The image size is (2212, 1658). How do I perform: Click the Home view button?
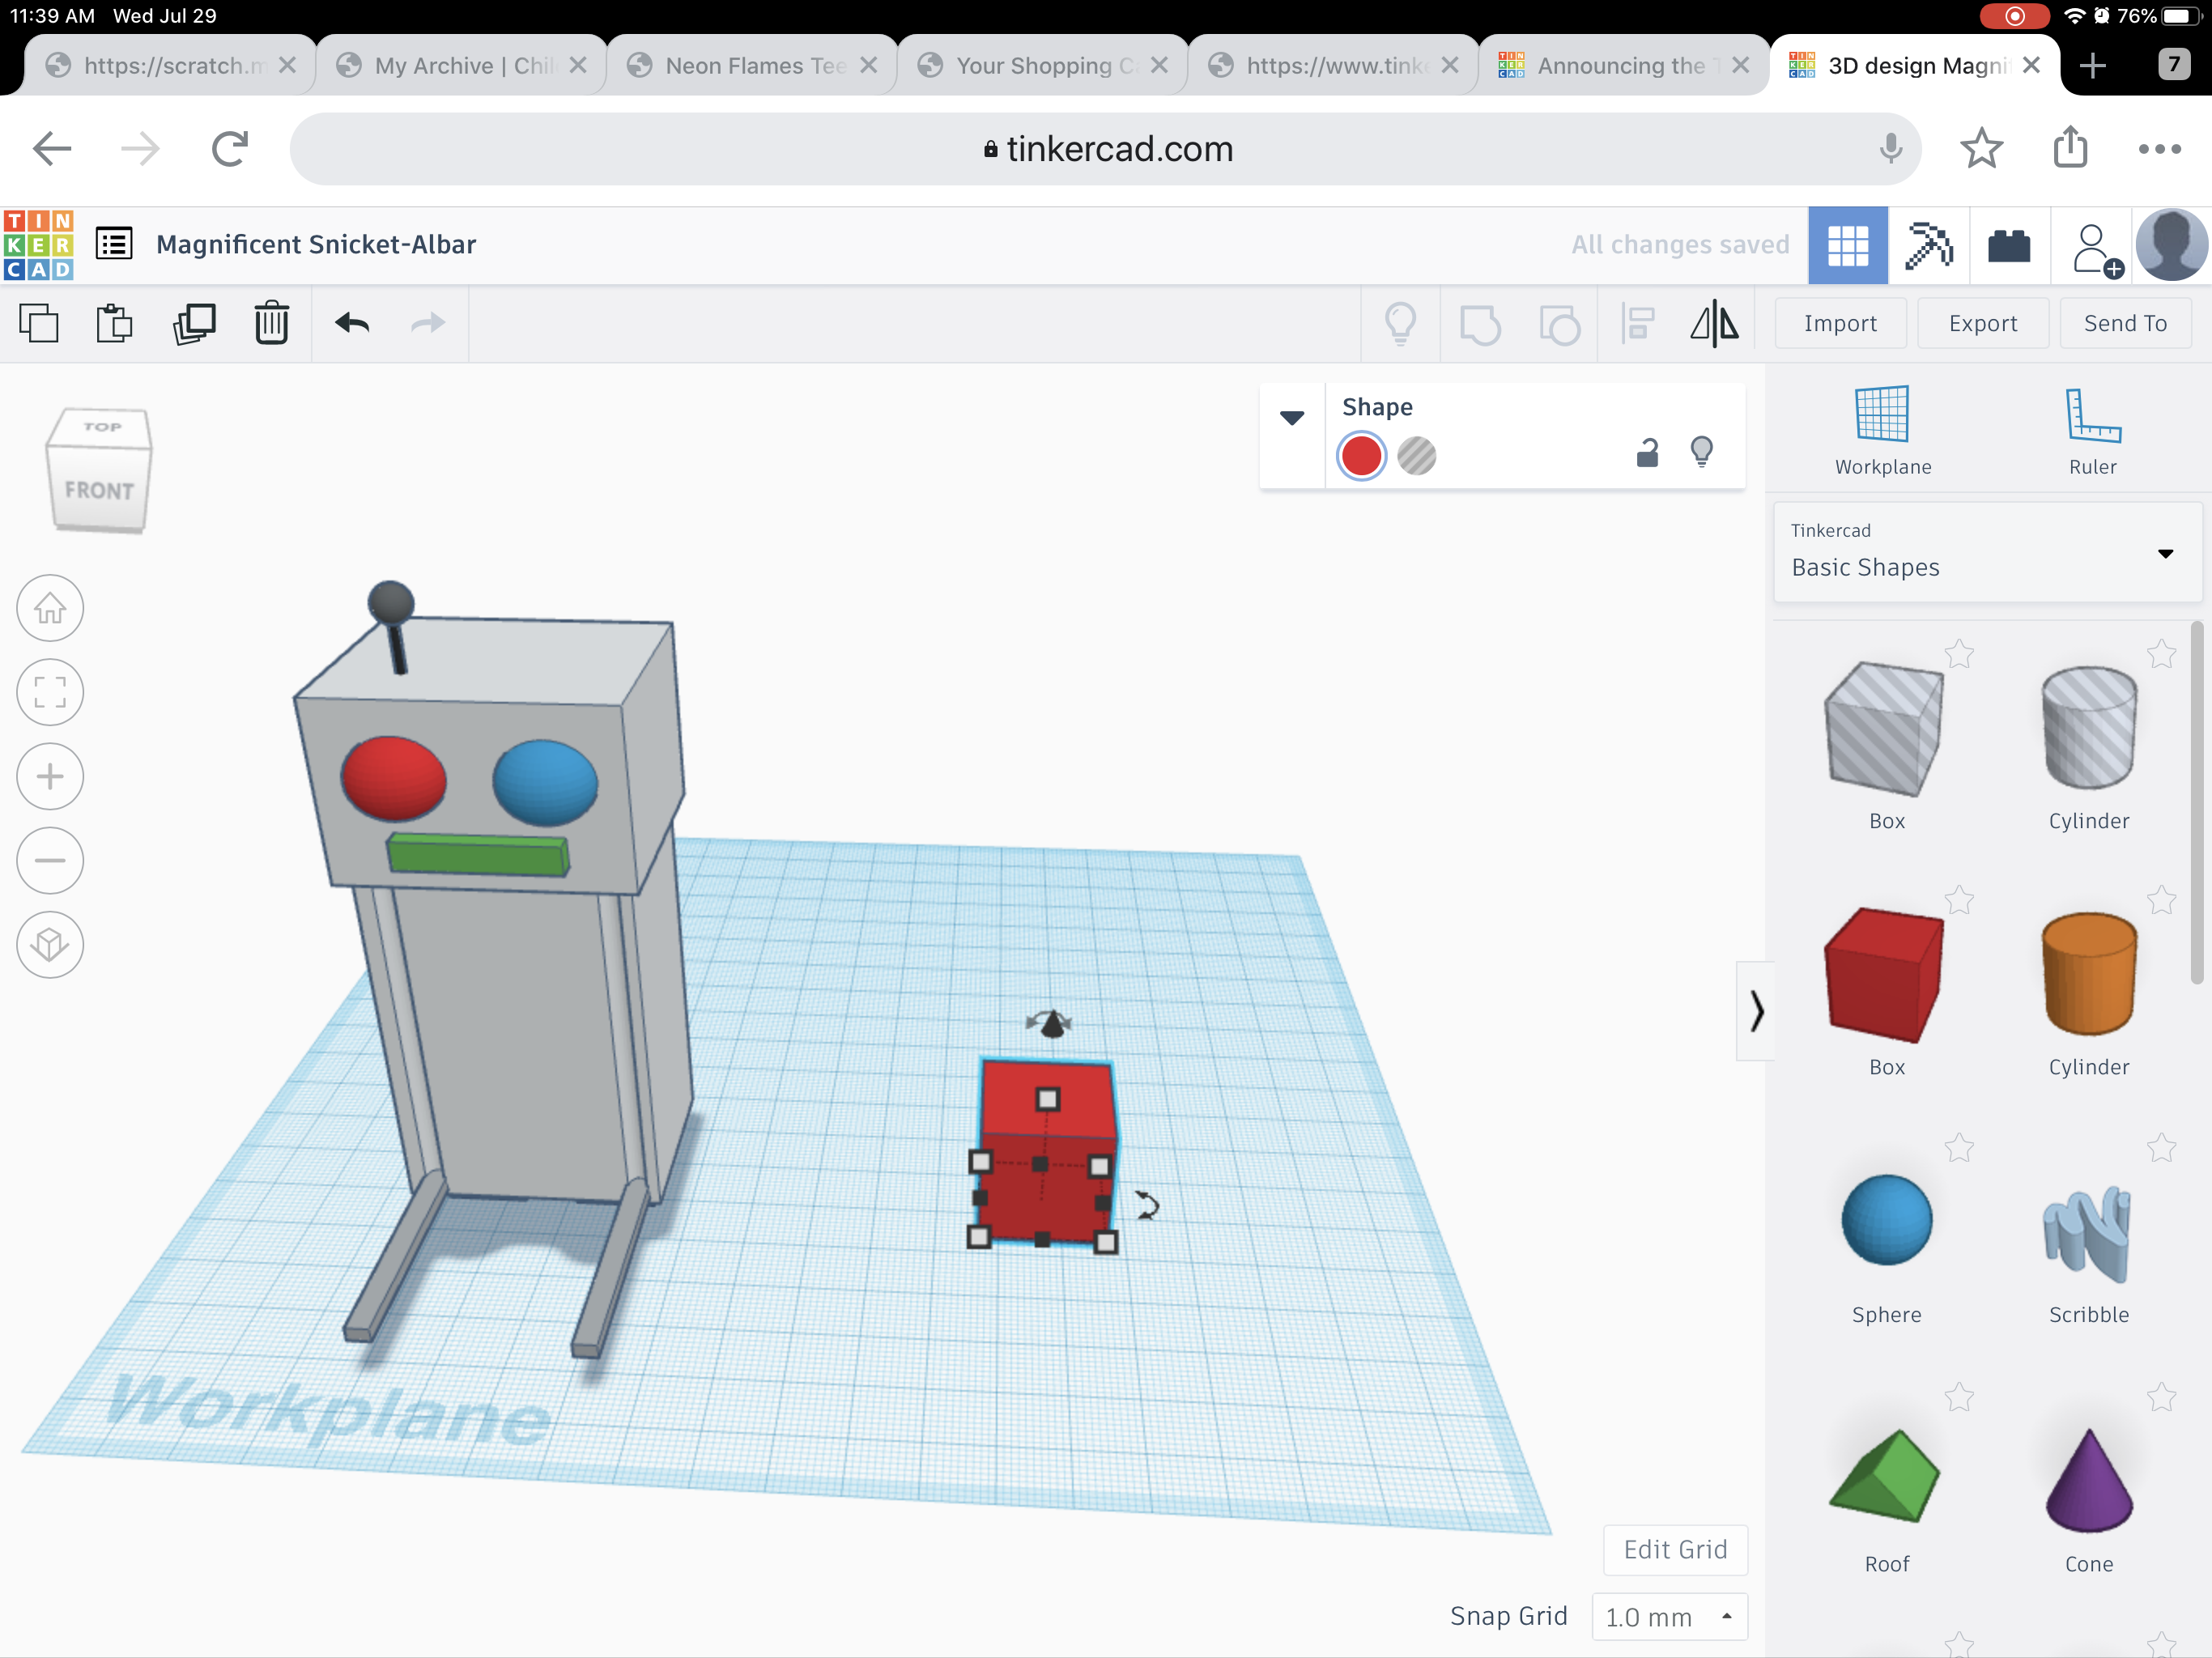[50, 608]
